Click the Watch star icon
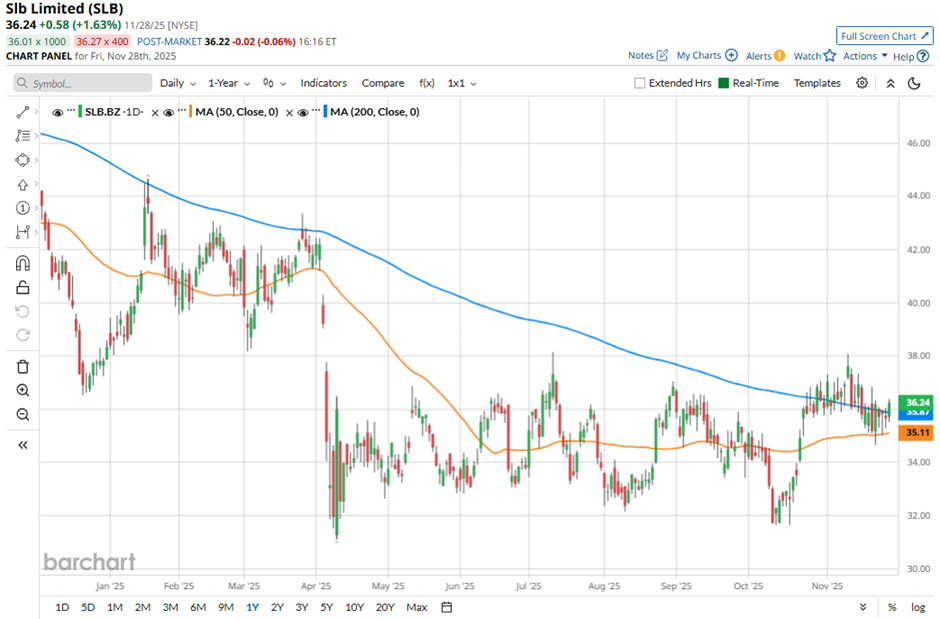 pyautogui.click(x=830, y=56)
